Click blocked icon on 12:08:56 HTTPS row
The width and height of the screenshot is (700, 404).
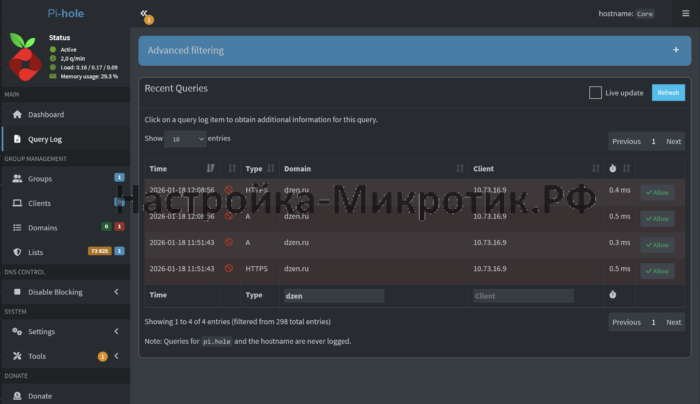(x=229, y=190)
